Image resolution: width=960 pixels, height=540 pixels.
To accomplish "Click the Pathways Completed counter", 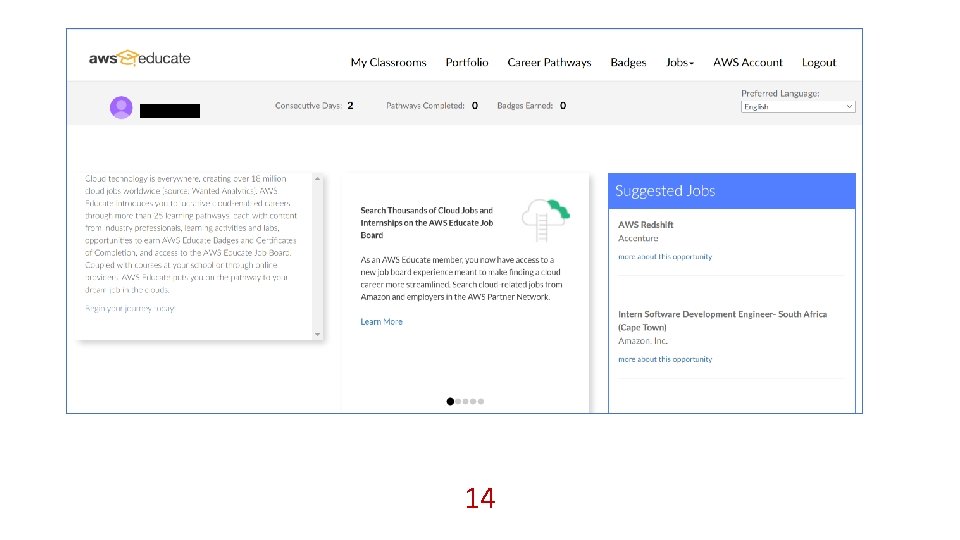I will click(x=432, y=106).
